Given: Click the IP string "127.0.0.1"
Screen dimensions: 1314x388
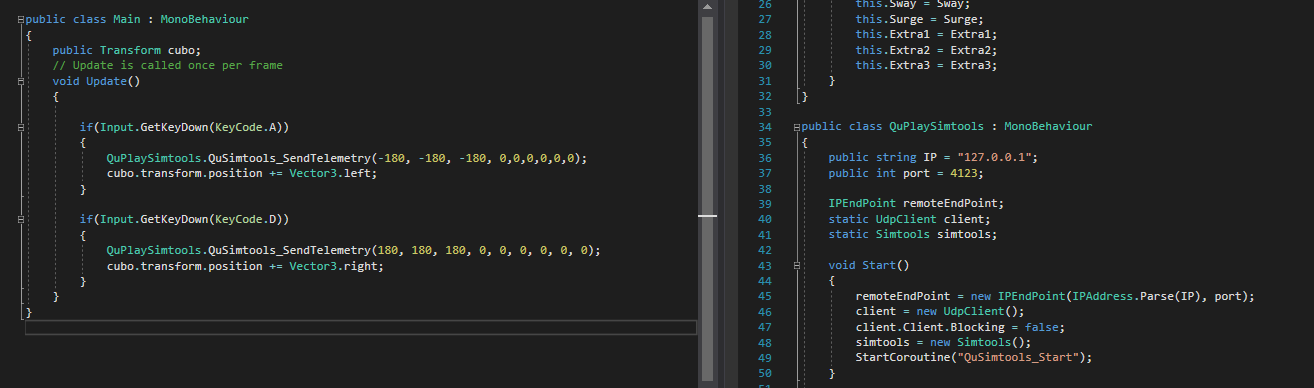Looking at the screenshot, I should [997, 158].
